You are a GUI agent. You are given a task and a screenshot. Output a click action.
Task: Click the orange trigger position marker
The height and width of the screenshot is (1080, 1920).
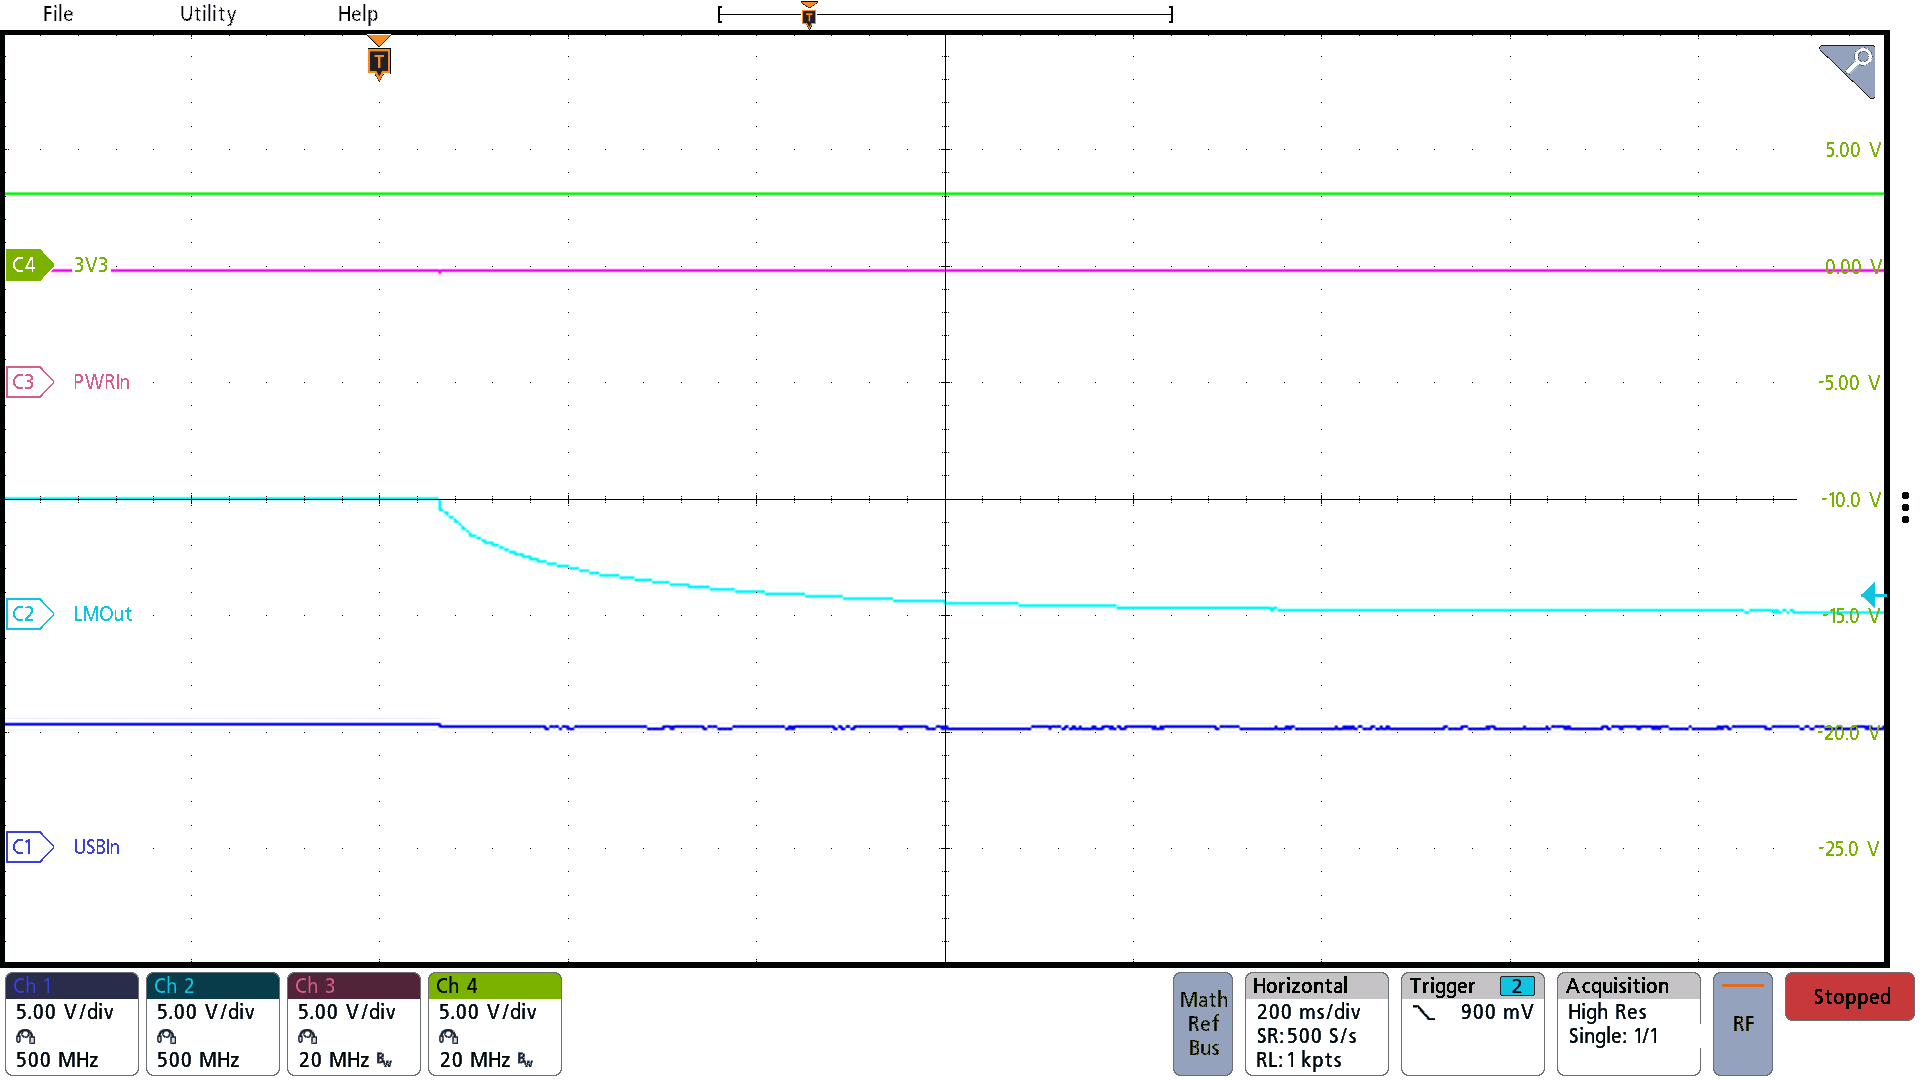378,60
